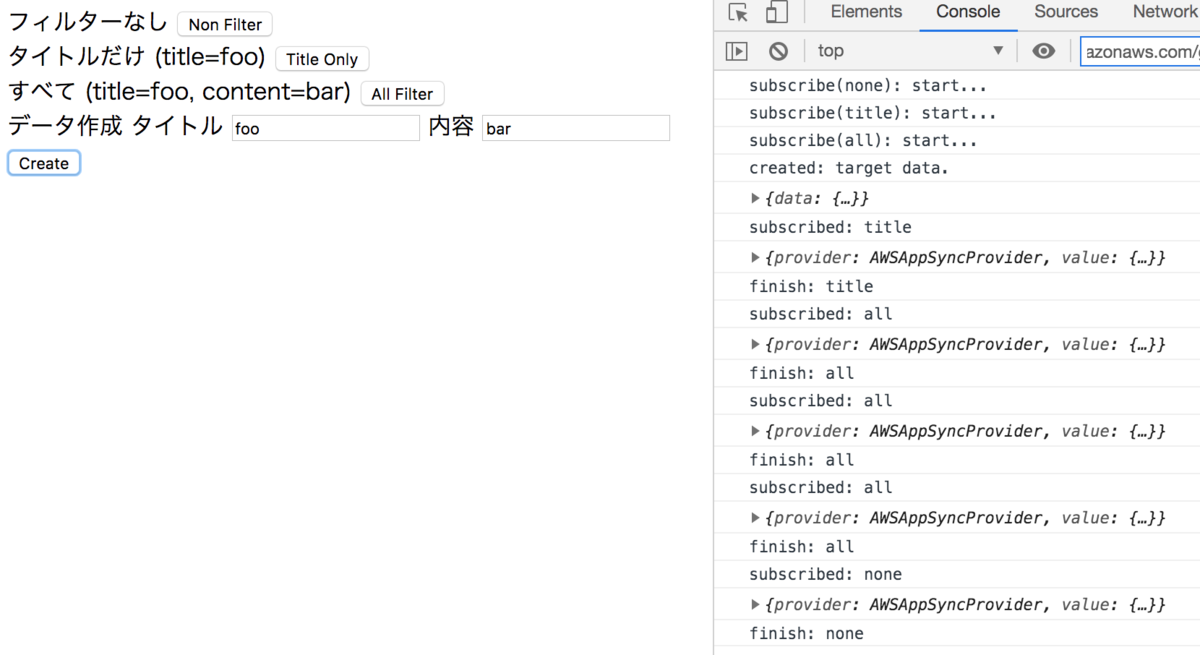Open the Network tab

[1164, 12]
